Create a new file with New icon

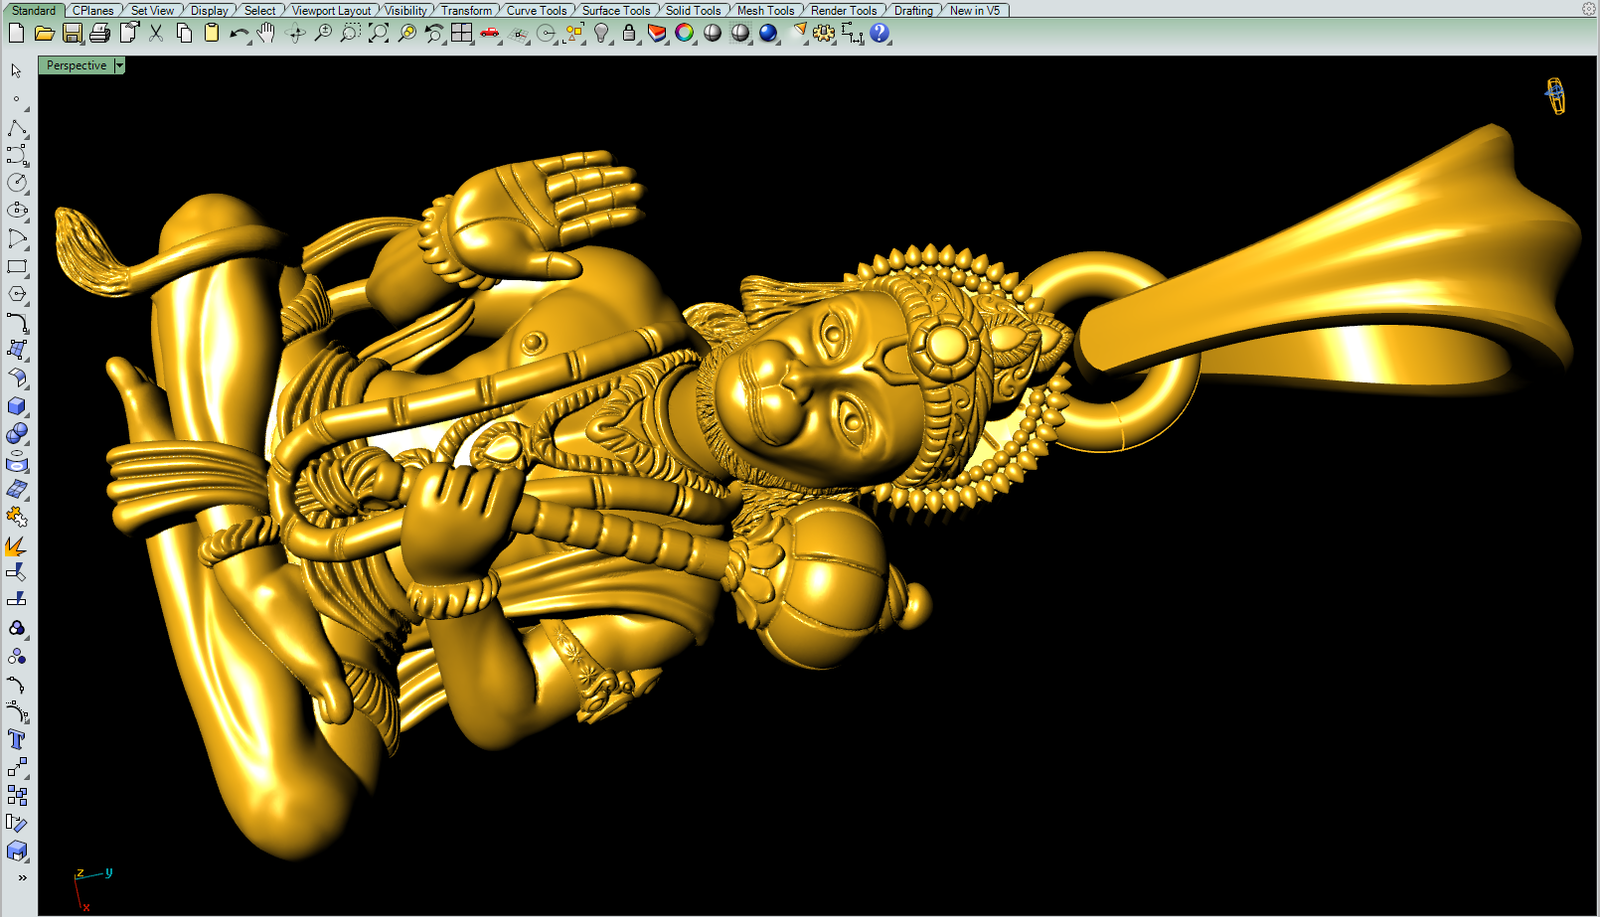16,33
